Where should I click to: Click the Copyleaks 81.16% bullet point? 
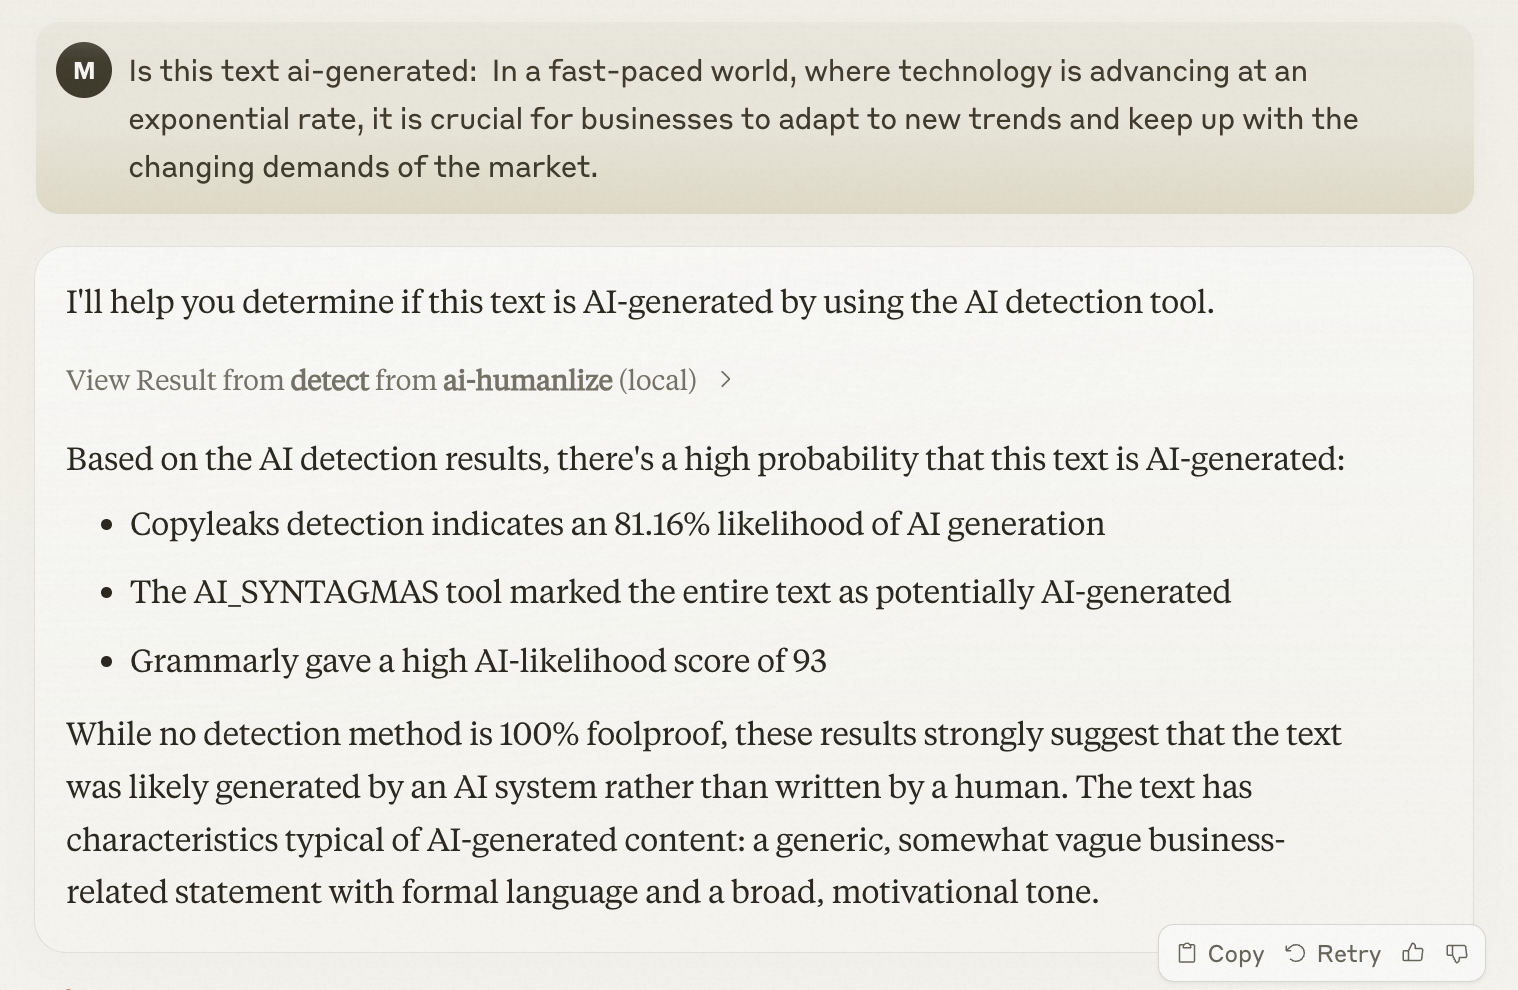tap(617, 524)
